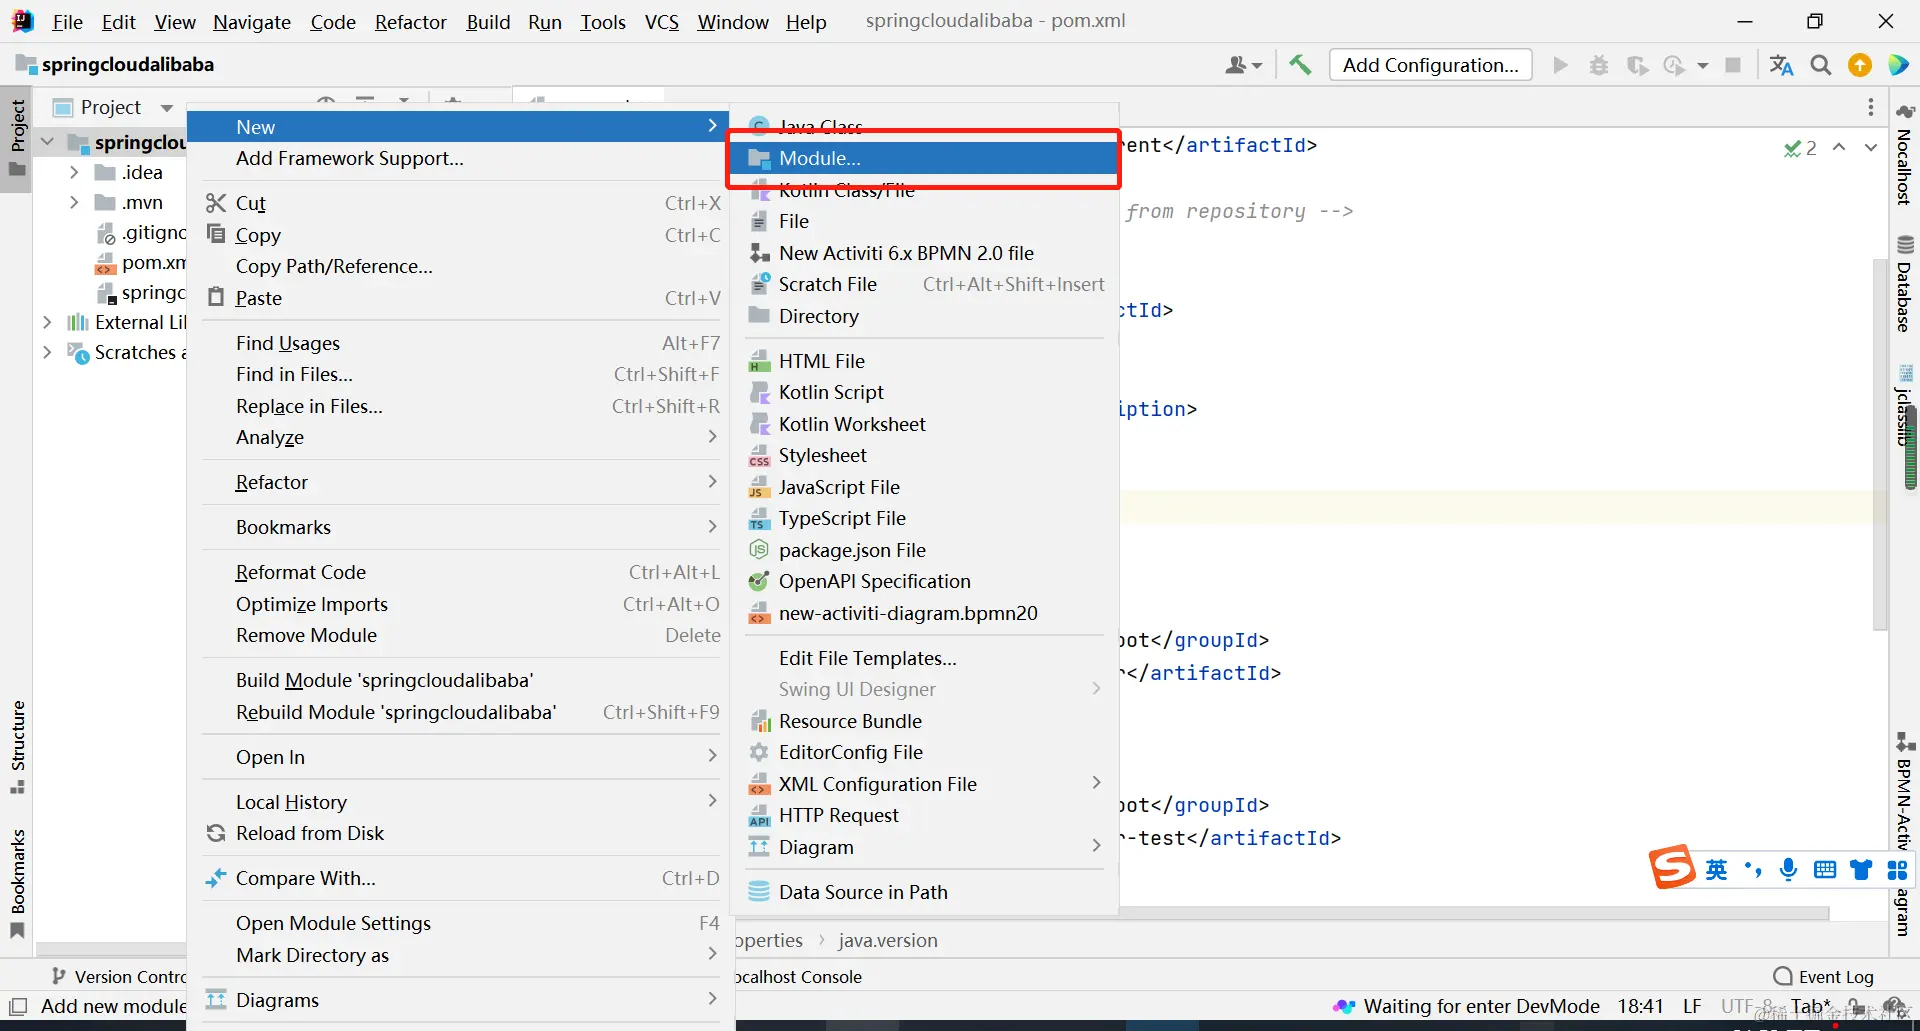1920x1031 pixels.
Task: Click the editor horizontal scrollbar
Action: pos(1475,913)
